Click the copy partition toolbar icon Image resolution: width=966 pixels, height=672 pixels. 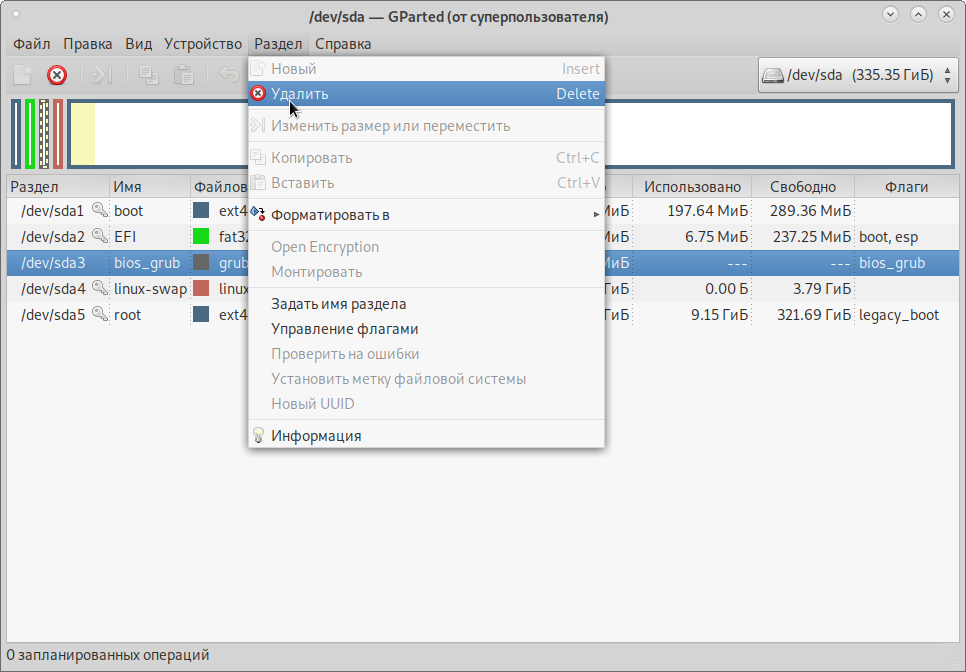click(148, 75)
